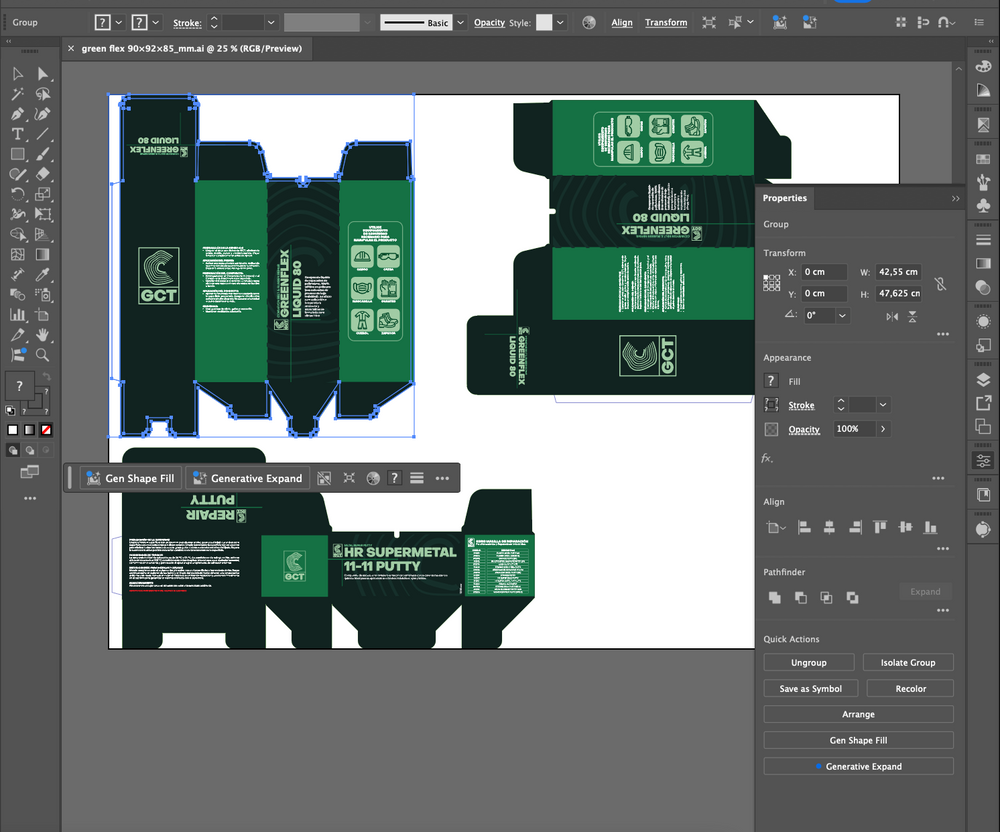Select the Selection tool arrow

coord(18,74)
